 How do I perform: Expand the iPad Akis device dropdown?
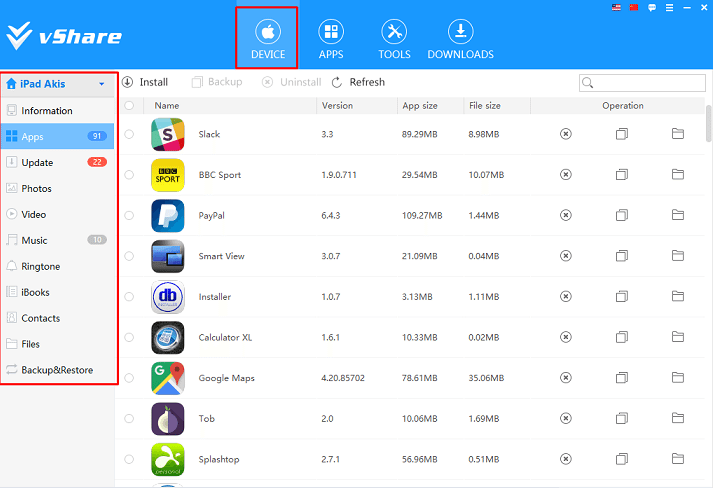tap(102, 85)
